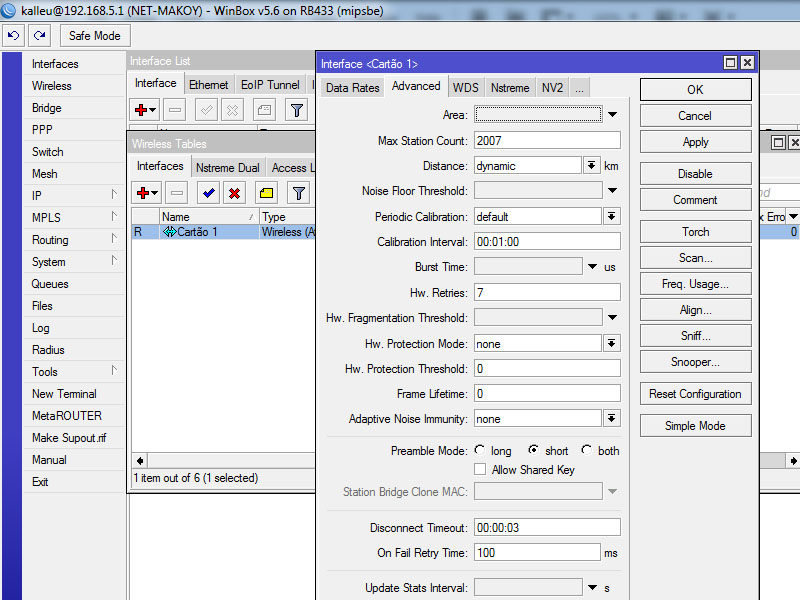This screenshot has width=800, height=600.
Task: Select long Preamble Mode
Action: click(480, 450)
